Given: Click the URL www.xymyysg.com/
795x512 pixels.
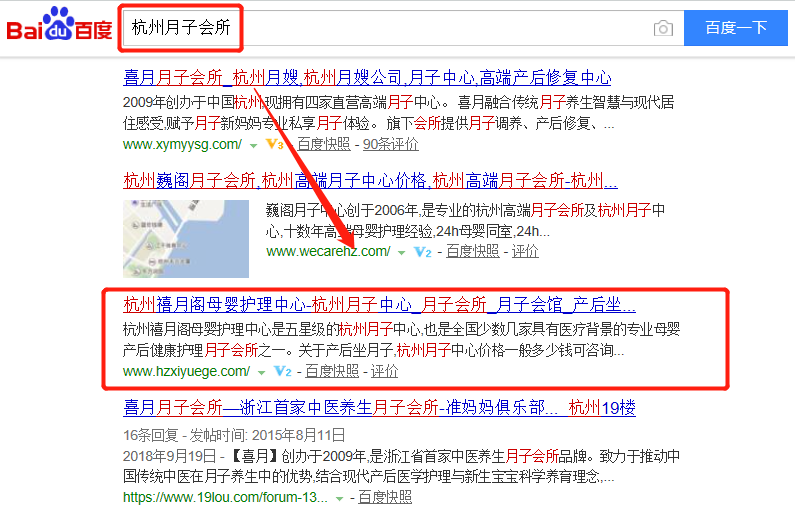Looking at the screenshot, I should click(183, 144).
